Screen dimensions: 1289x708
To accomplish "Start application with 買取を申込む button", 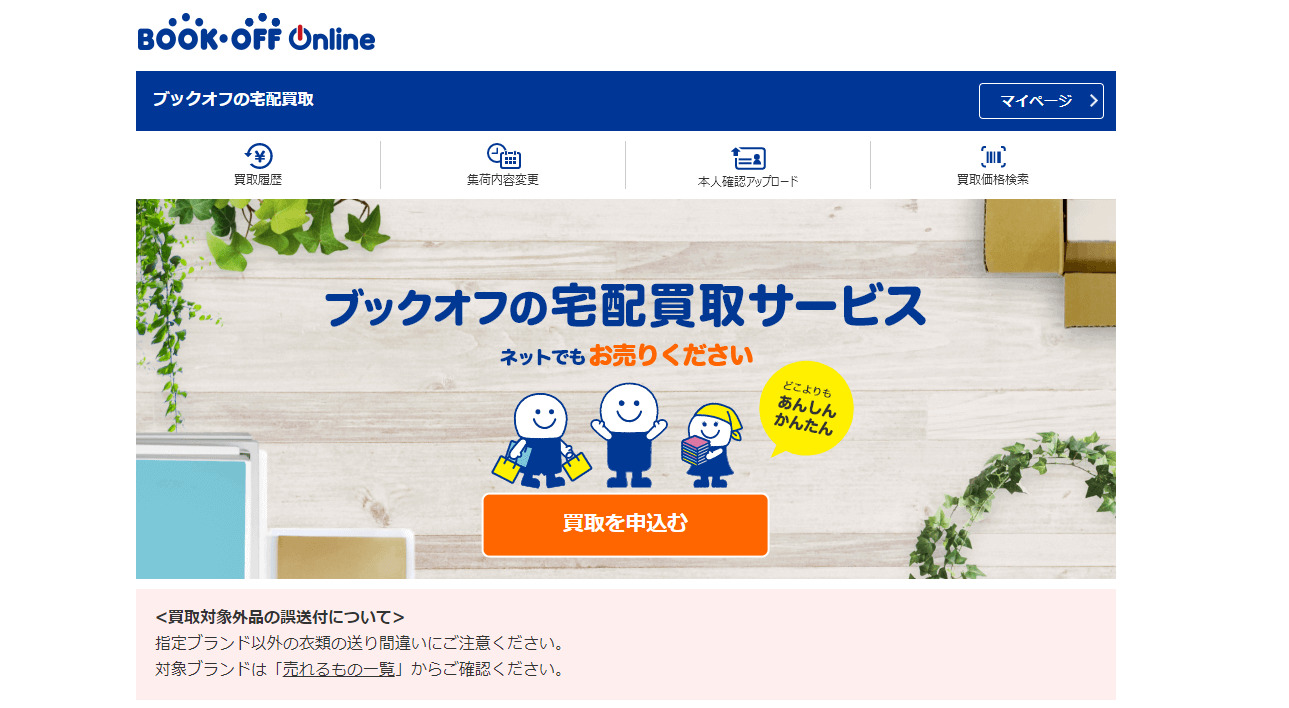I will (625, 525).
